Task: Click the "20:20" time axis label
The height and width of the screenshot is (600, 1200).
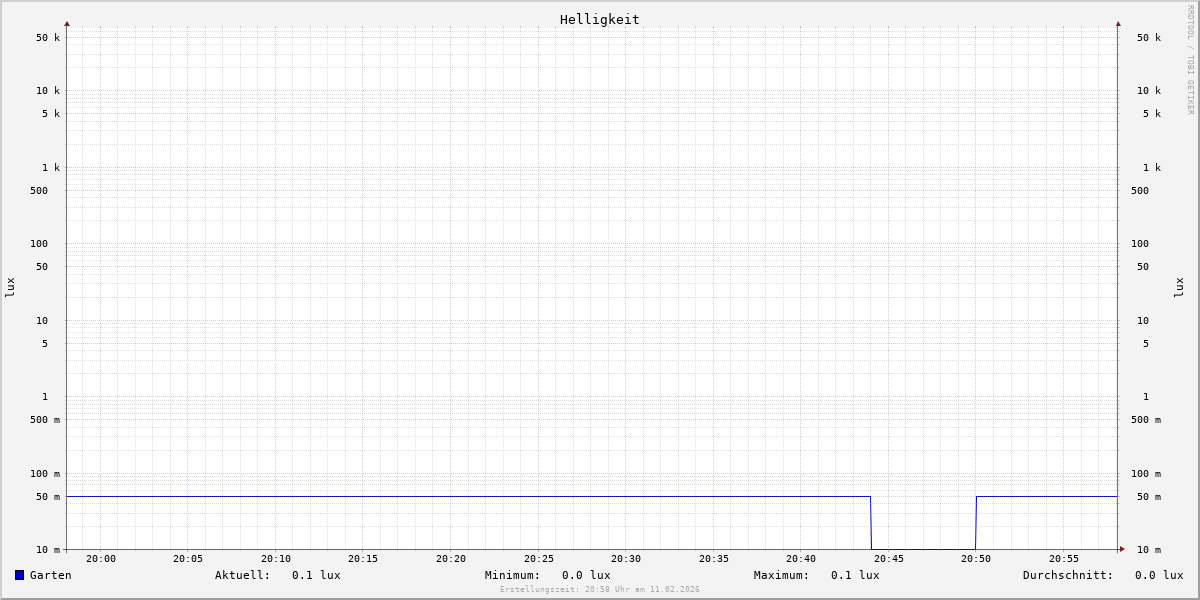Action: point(451,559)
